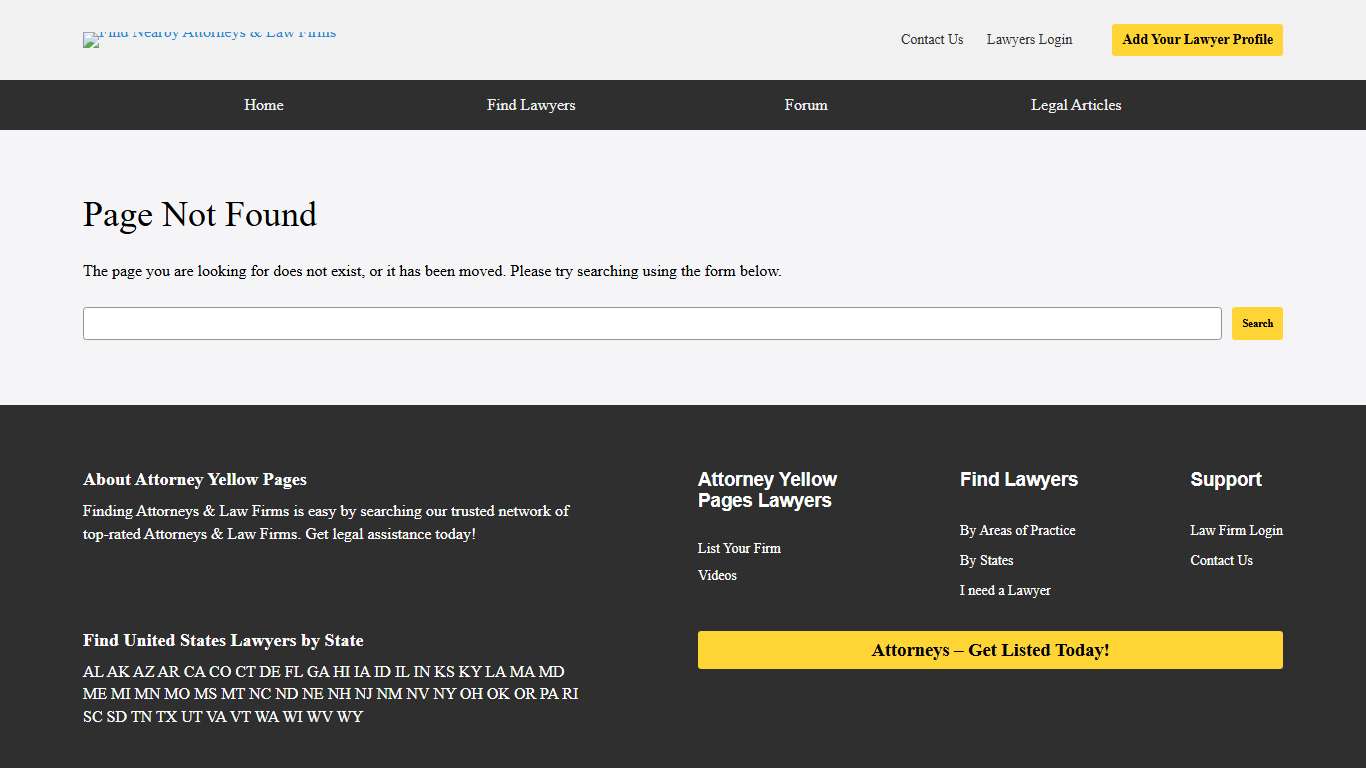Open the Home page from navigation
1366x768 pixels.
click(263, 105)
